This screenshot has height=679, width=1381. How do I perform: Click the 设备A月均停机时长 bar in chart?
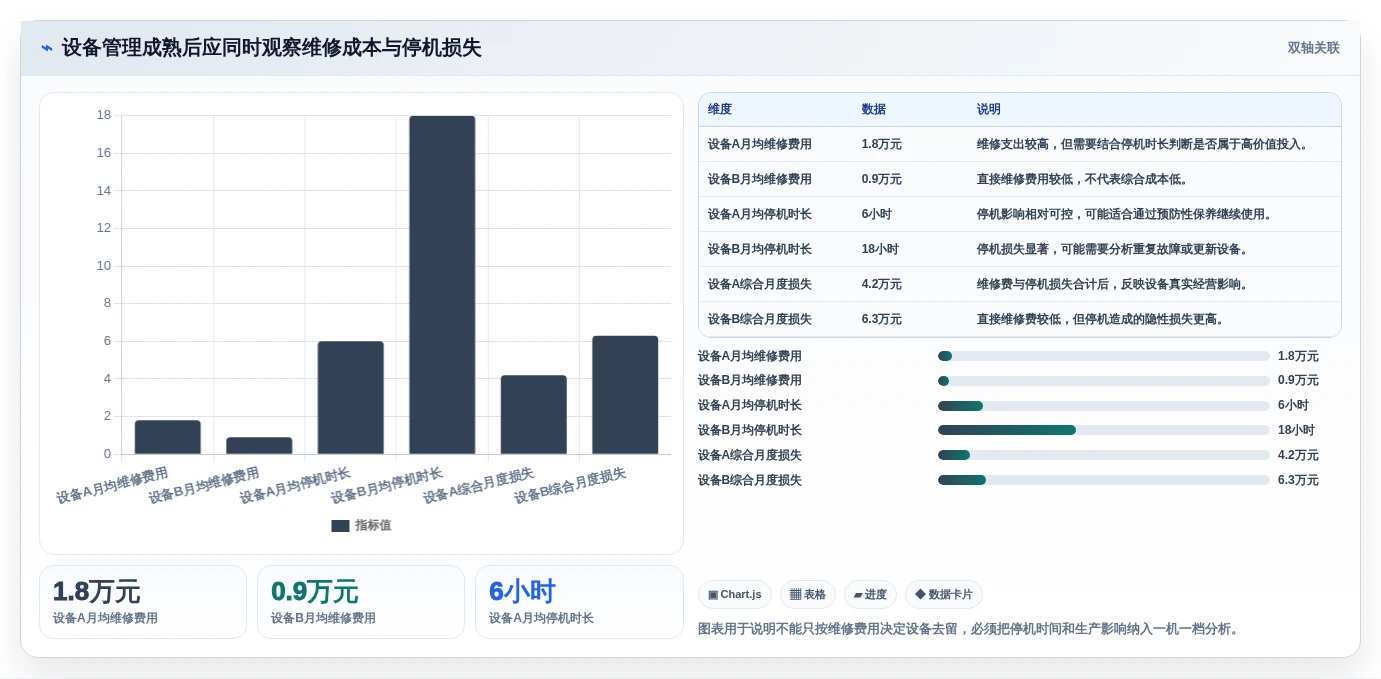351,398
